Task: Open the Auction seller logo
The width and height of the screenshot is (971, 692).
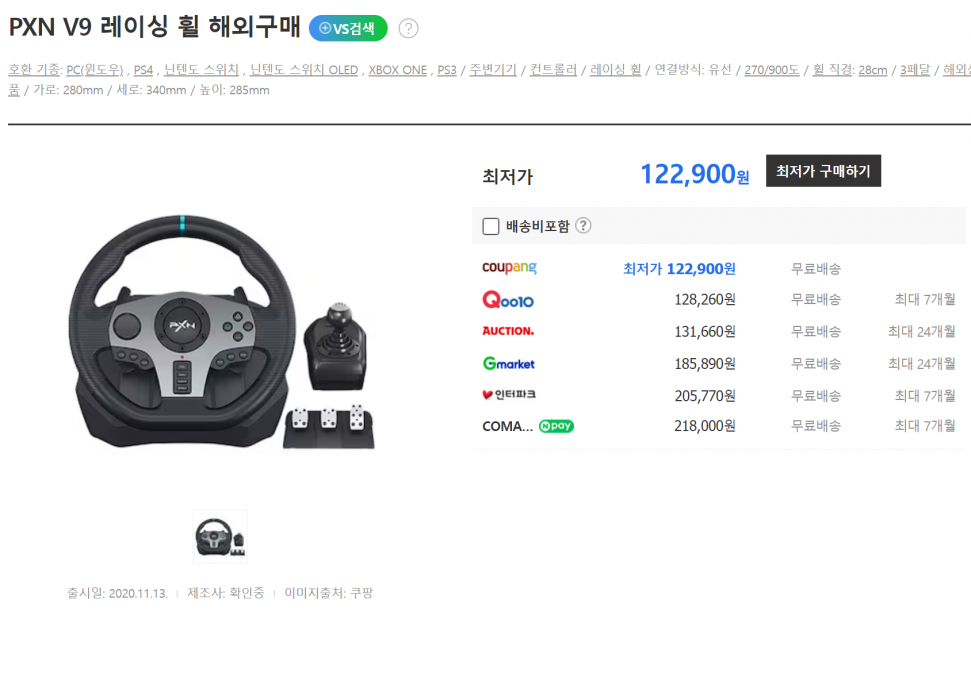Action: [x=508, y=331]
